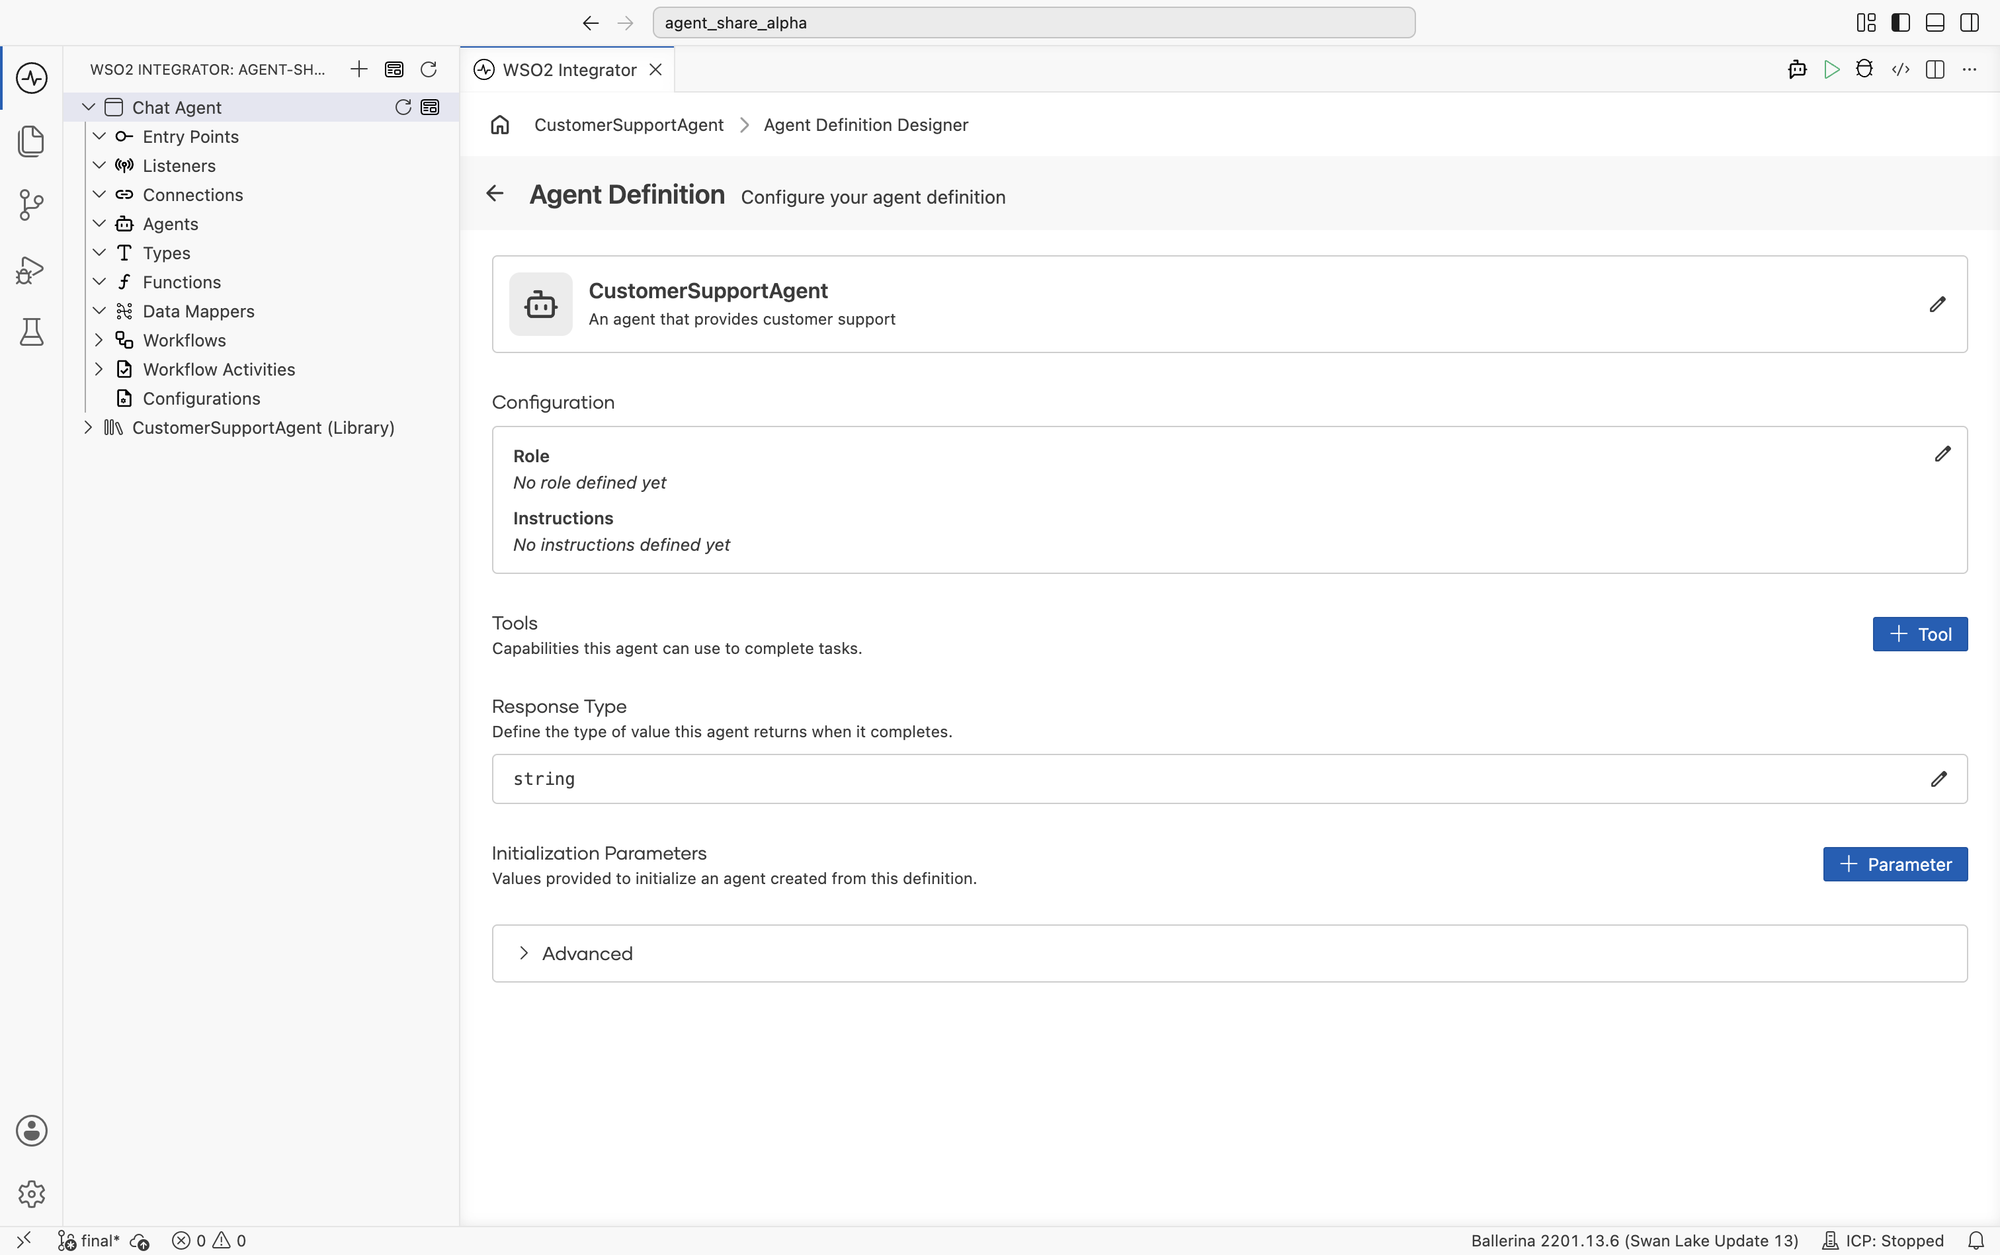The width and height of the screenshot is (2000, 1255).
Task: Add a new Tool button
Action: point(1920,634)
